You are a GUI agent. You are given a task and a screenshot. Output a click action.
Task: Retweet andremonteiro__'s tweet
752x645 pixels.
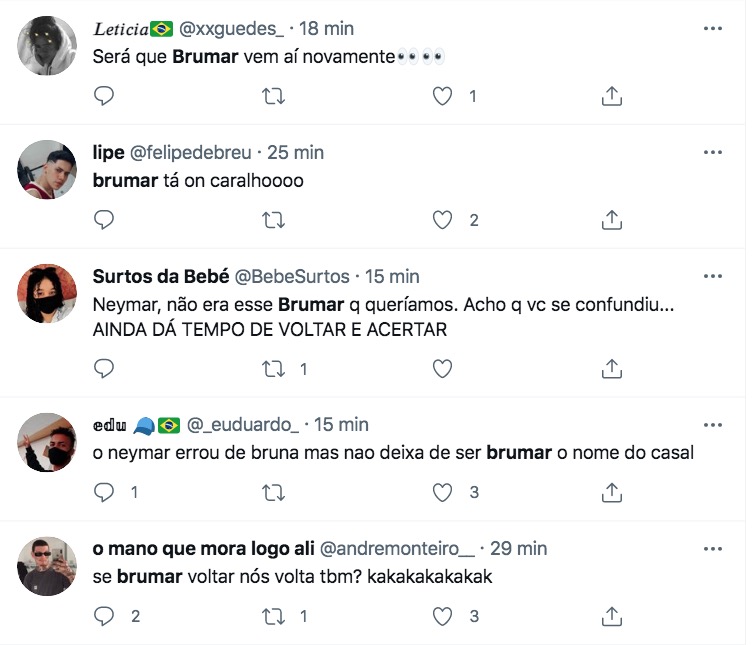tap(272, 616)
